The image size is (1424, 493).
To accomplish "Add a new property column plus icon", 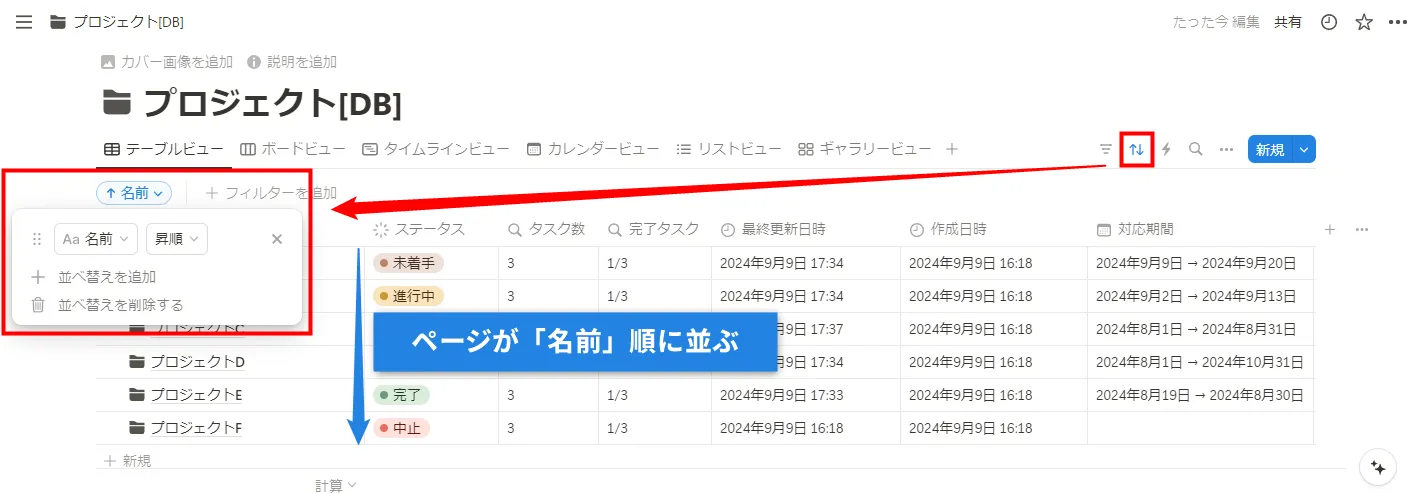I will (x=1330, y=229).
